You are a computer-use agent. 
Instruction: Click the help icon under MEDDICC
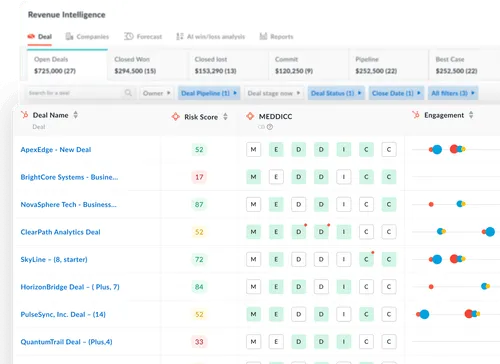pos(270,127)
